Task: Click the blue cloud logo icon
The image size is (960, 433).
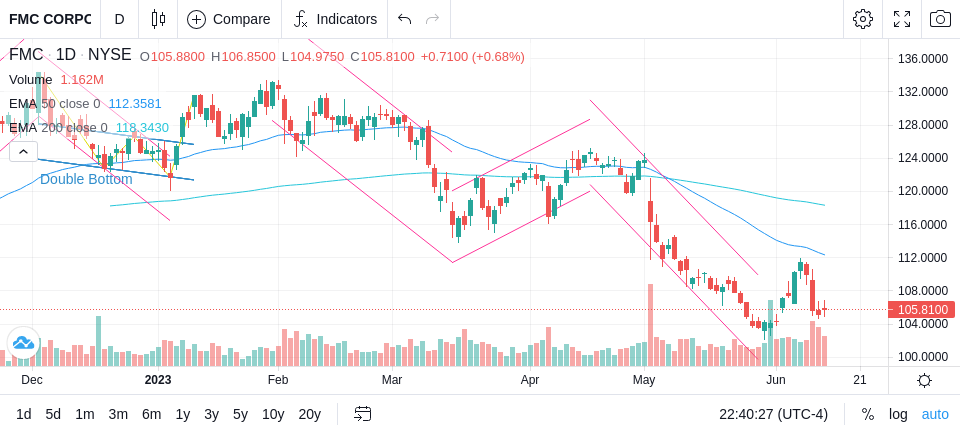Action: (x=23, y=343)
